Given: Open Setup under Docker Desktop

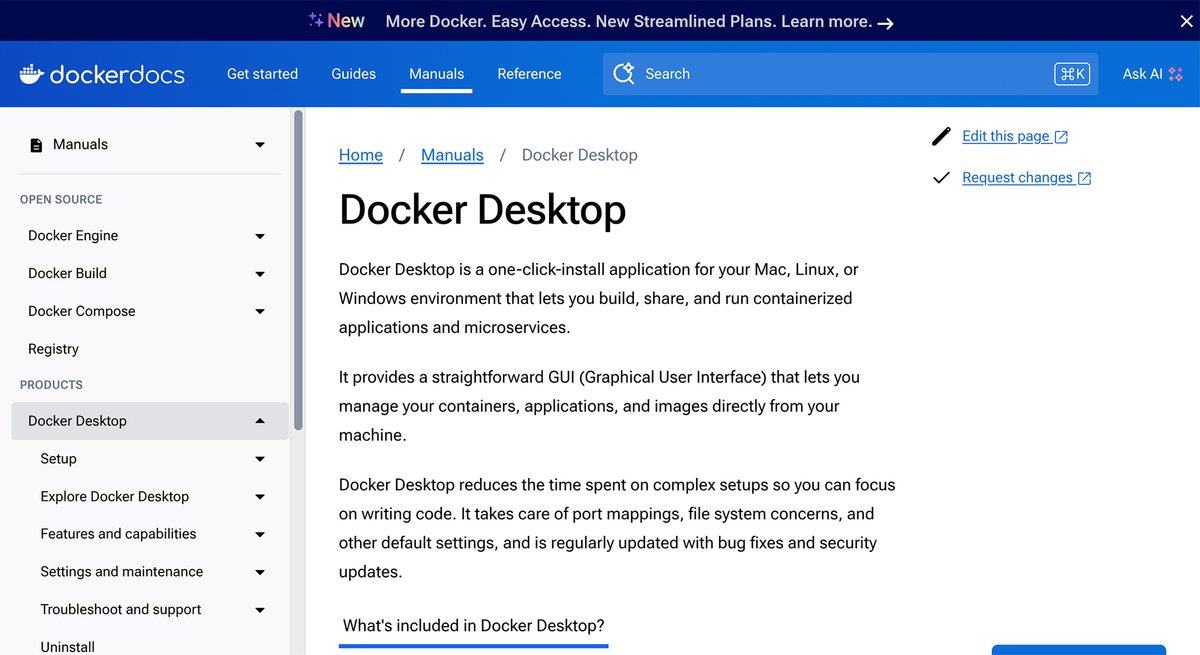Looking at the screenshot, I should tap(58, 458).
